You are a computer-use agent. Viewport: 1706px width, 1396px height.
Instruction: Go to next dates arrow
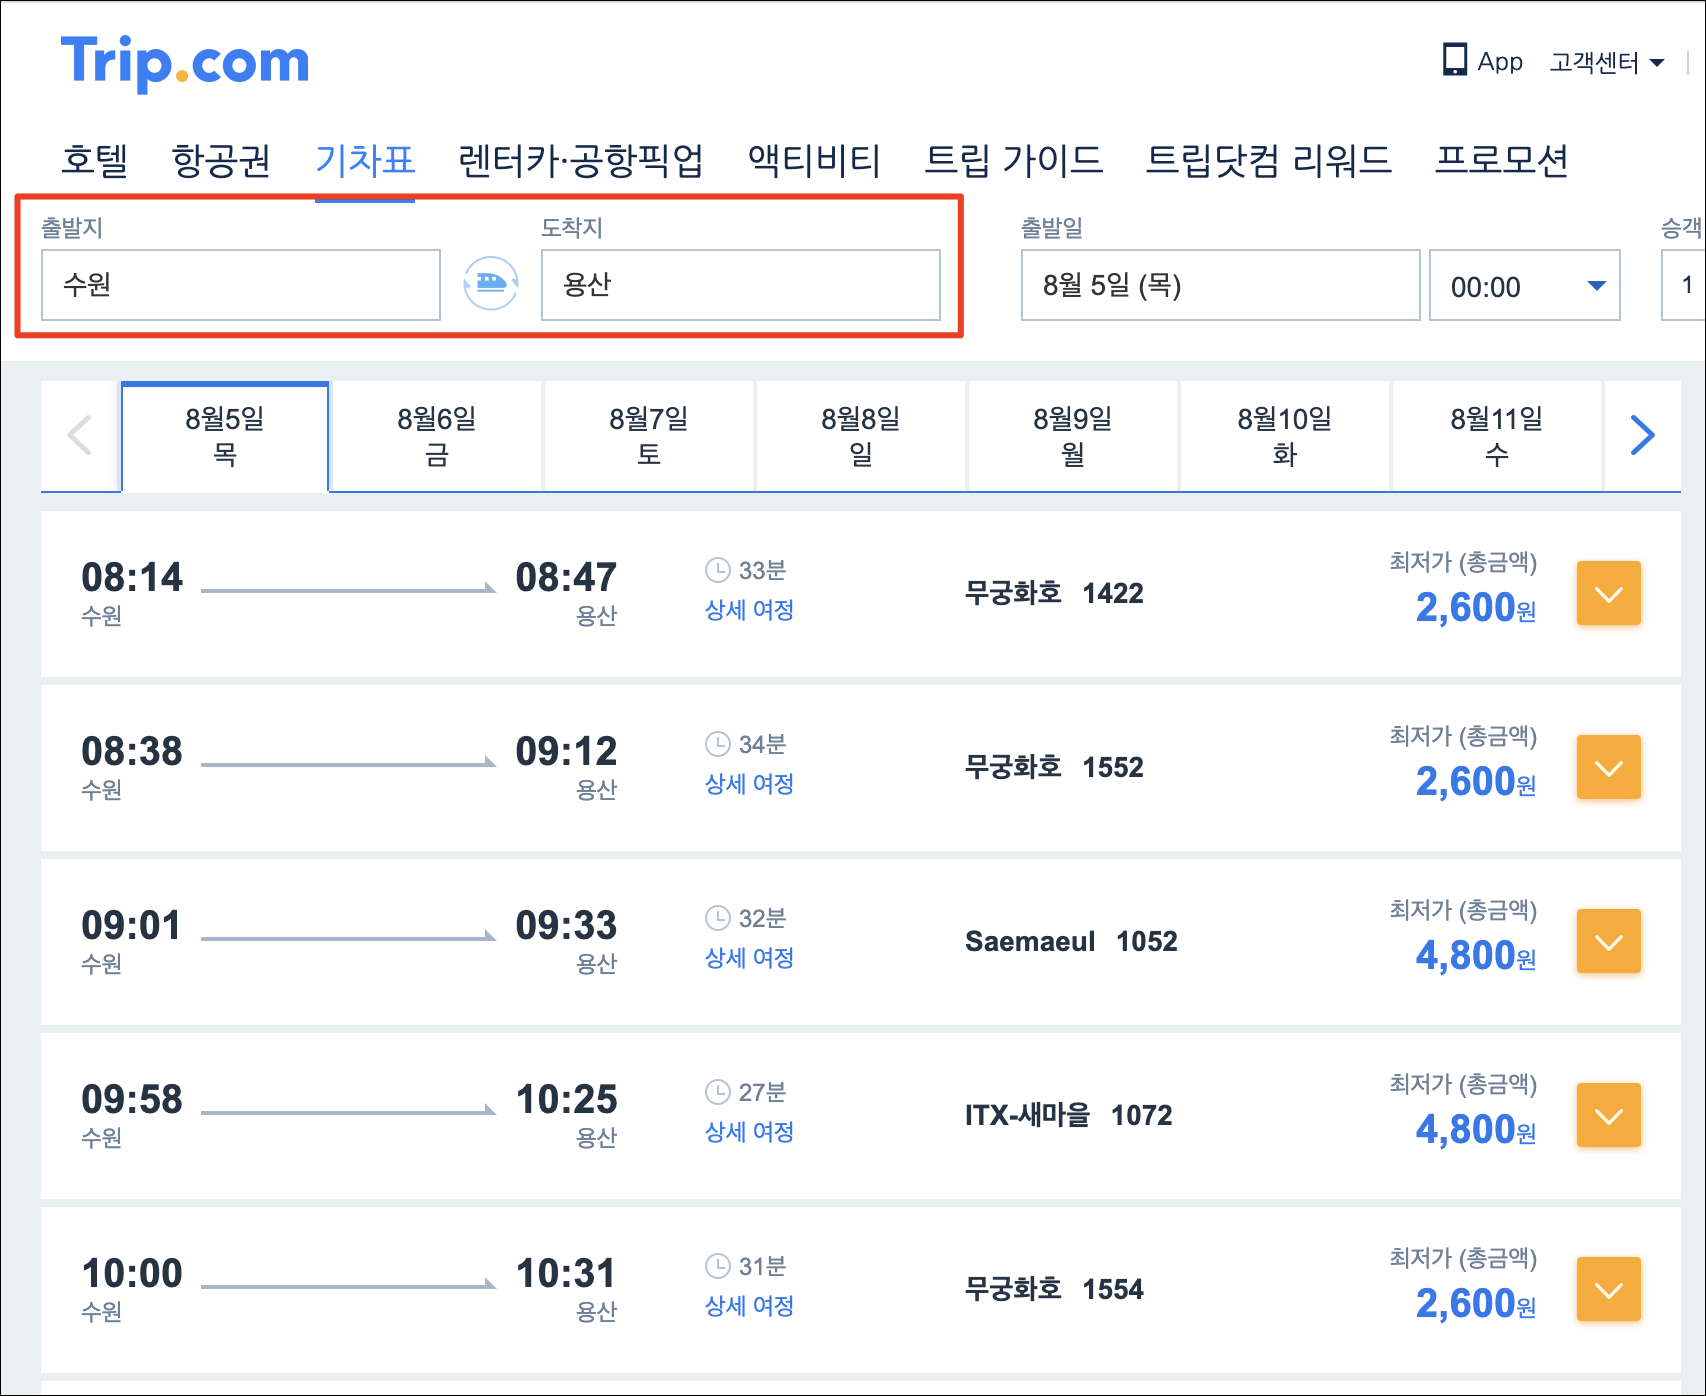click(1642, 435)
